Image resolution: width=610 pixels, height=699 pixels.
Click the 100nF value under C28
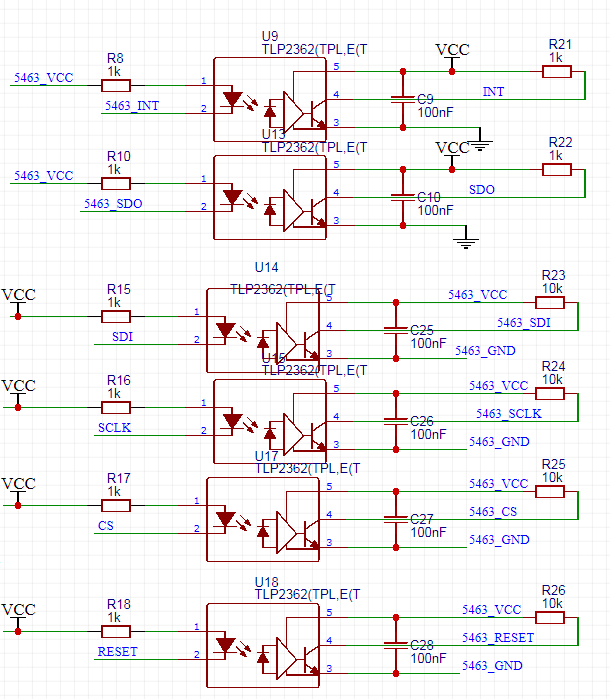pos(428,658)
